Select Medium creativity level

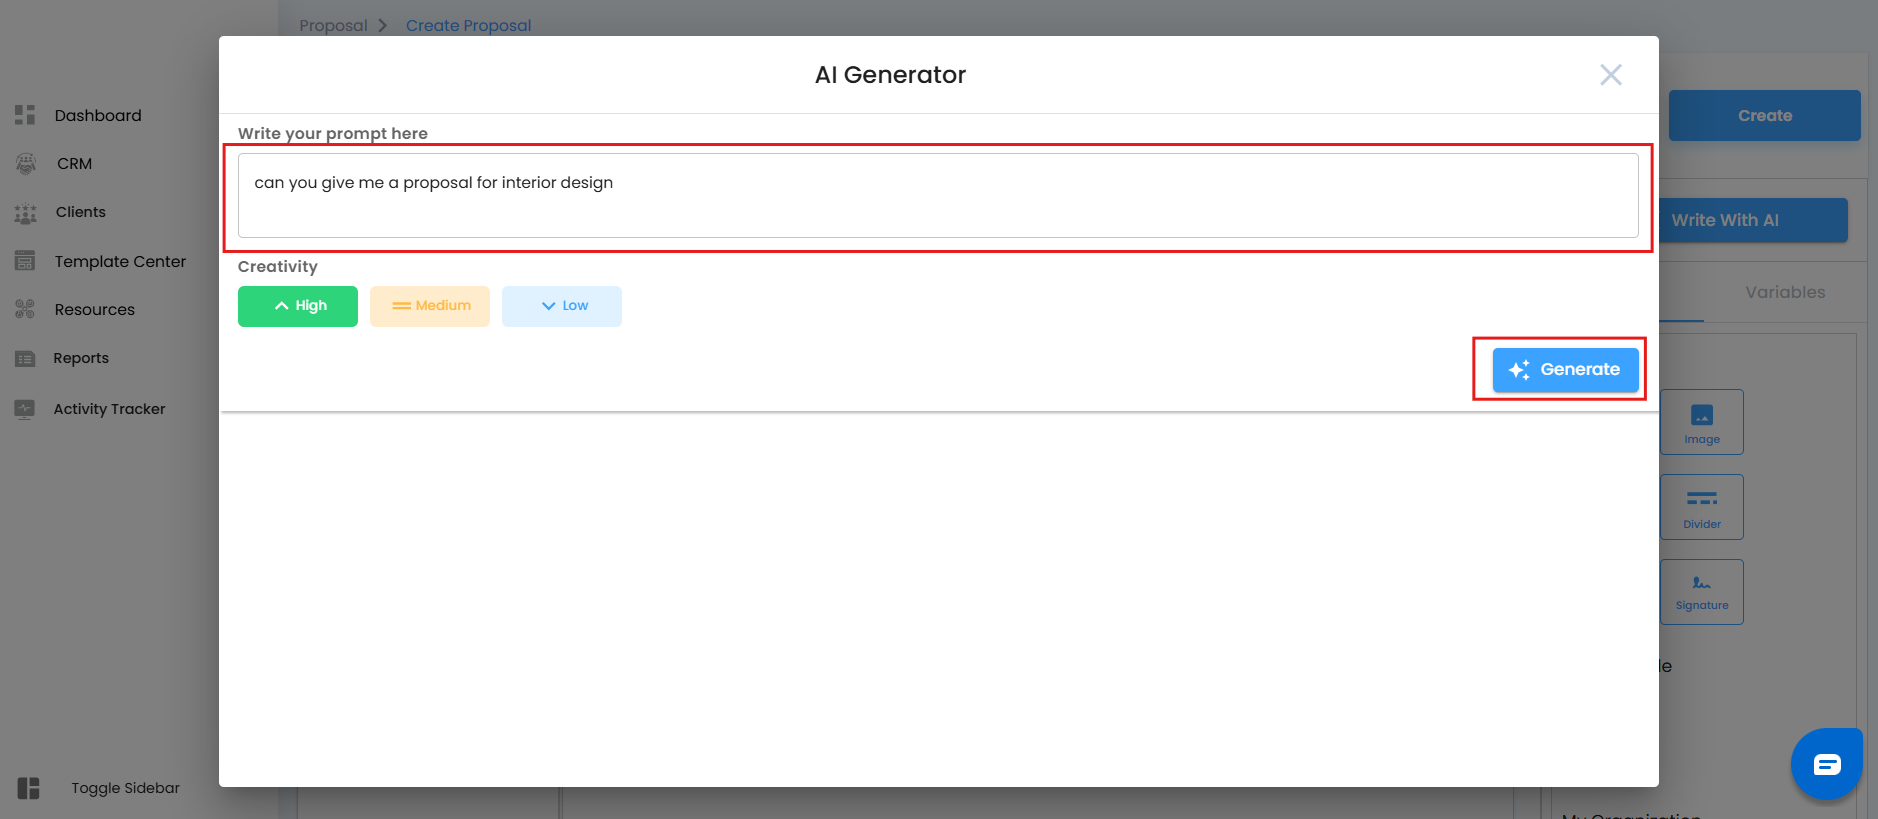430,306
